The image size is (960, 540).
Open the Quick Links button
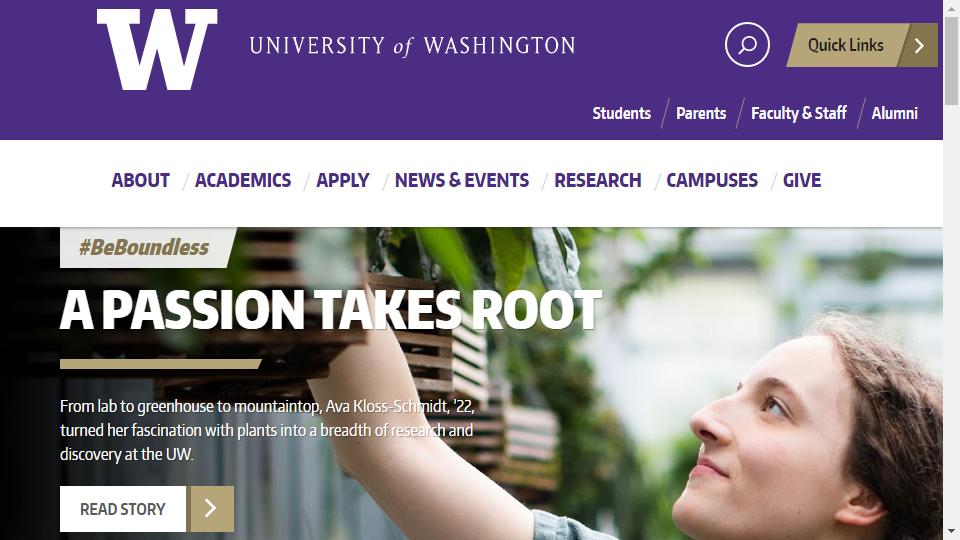click(845, 45)
